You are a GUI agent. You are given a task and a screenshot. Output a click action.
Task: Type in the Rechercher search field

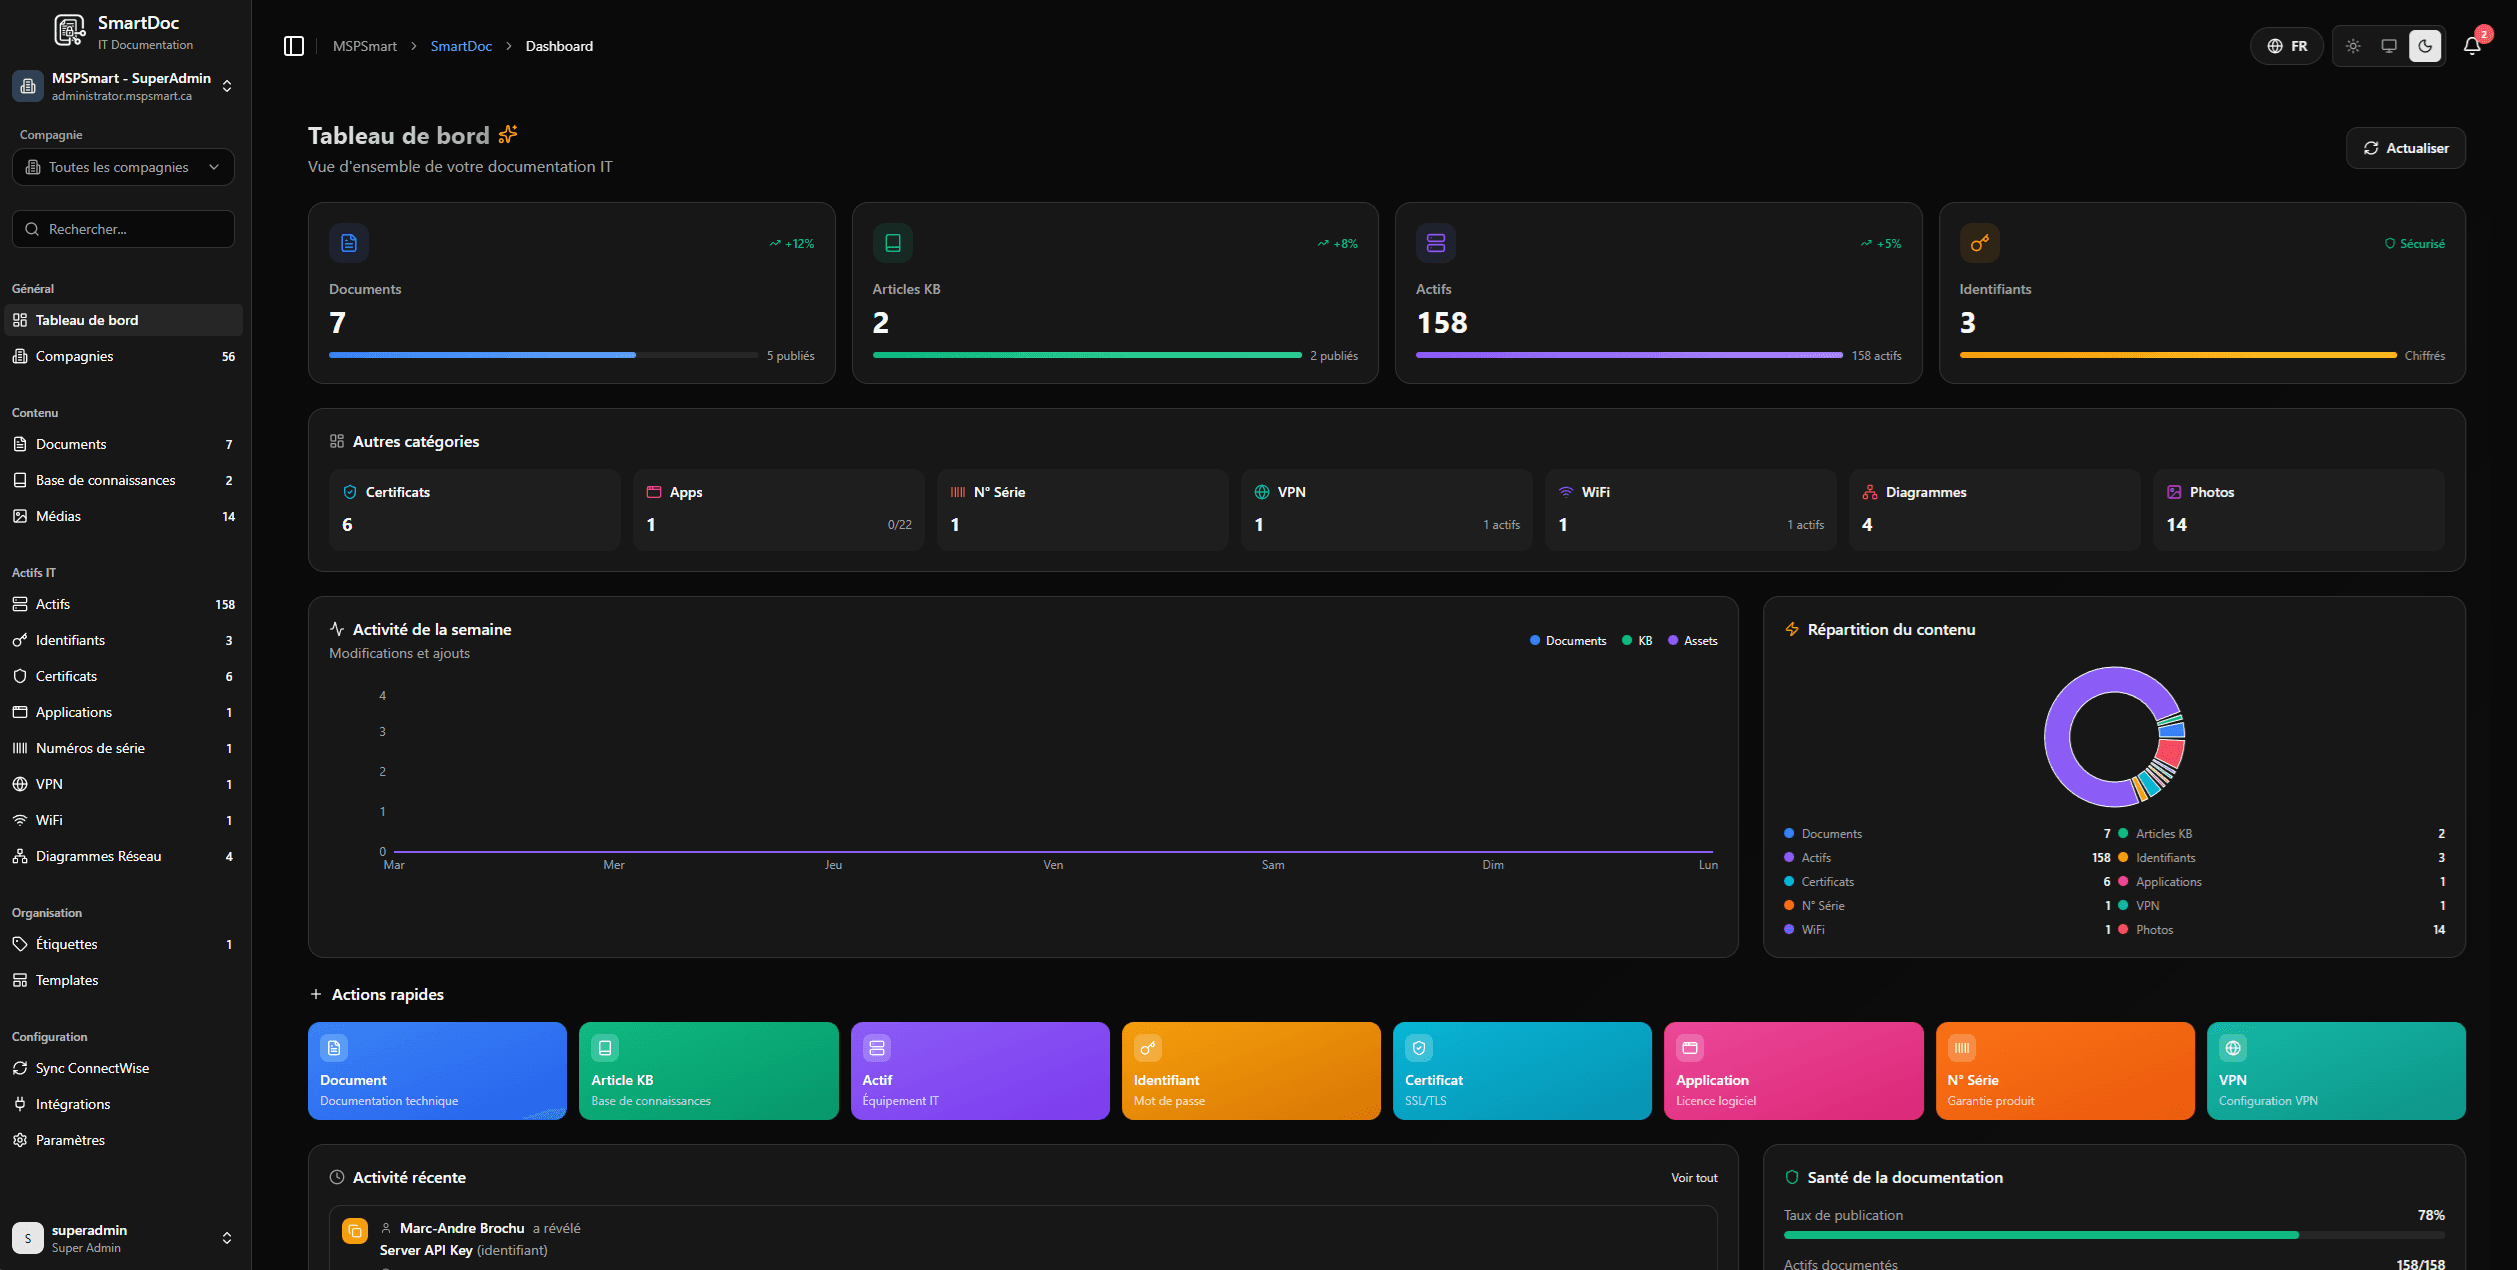click(122, 229)
